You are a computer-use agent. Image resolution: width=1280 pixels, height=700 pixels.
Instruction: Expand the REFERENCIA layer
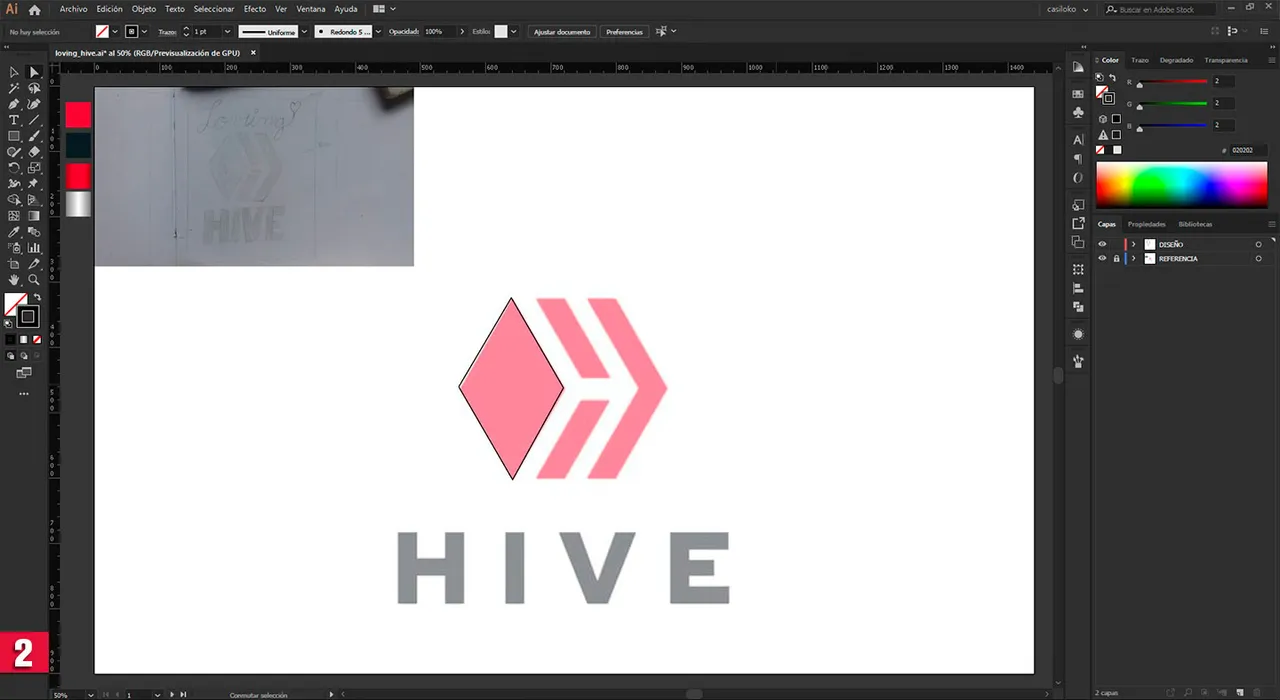click(1133, 258)
